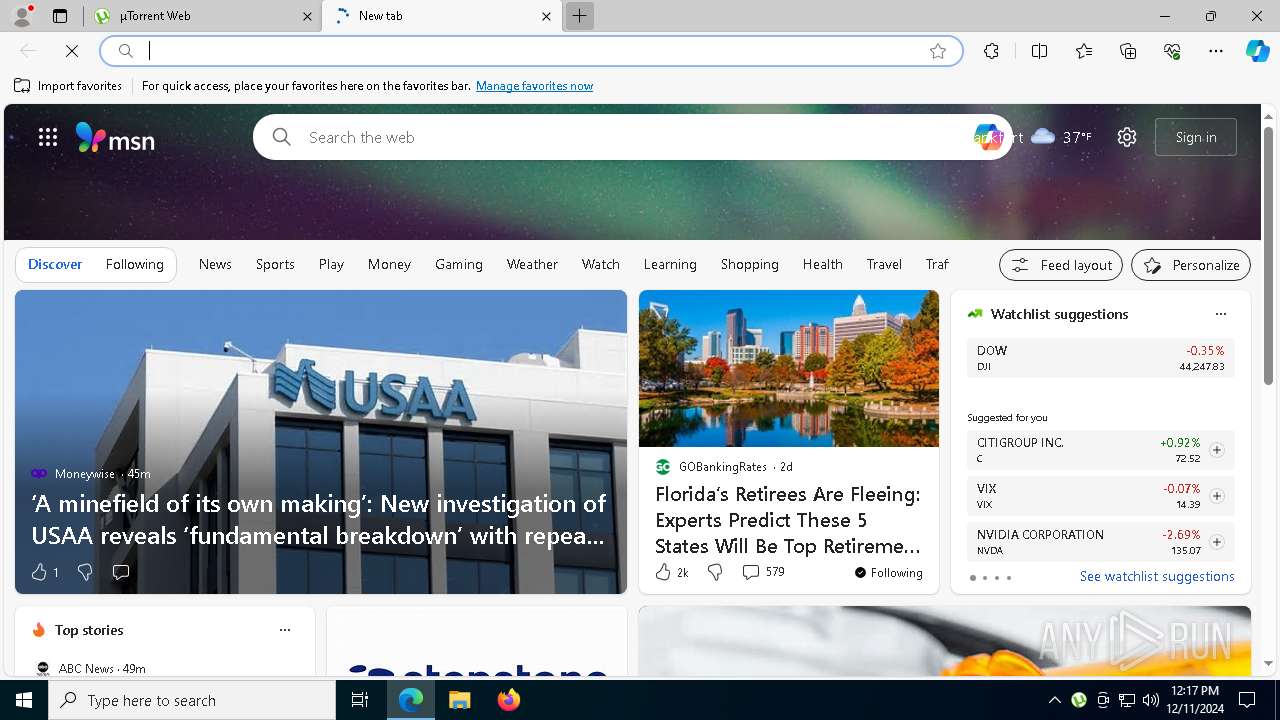Click the Sign in button
1280x720 pixels.
[1196, 137]
